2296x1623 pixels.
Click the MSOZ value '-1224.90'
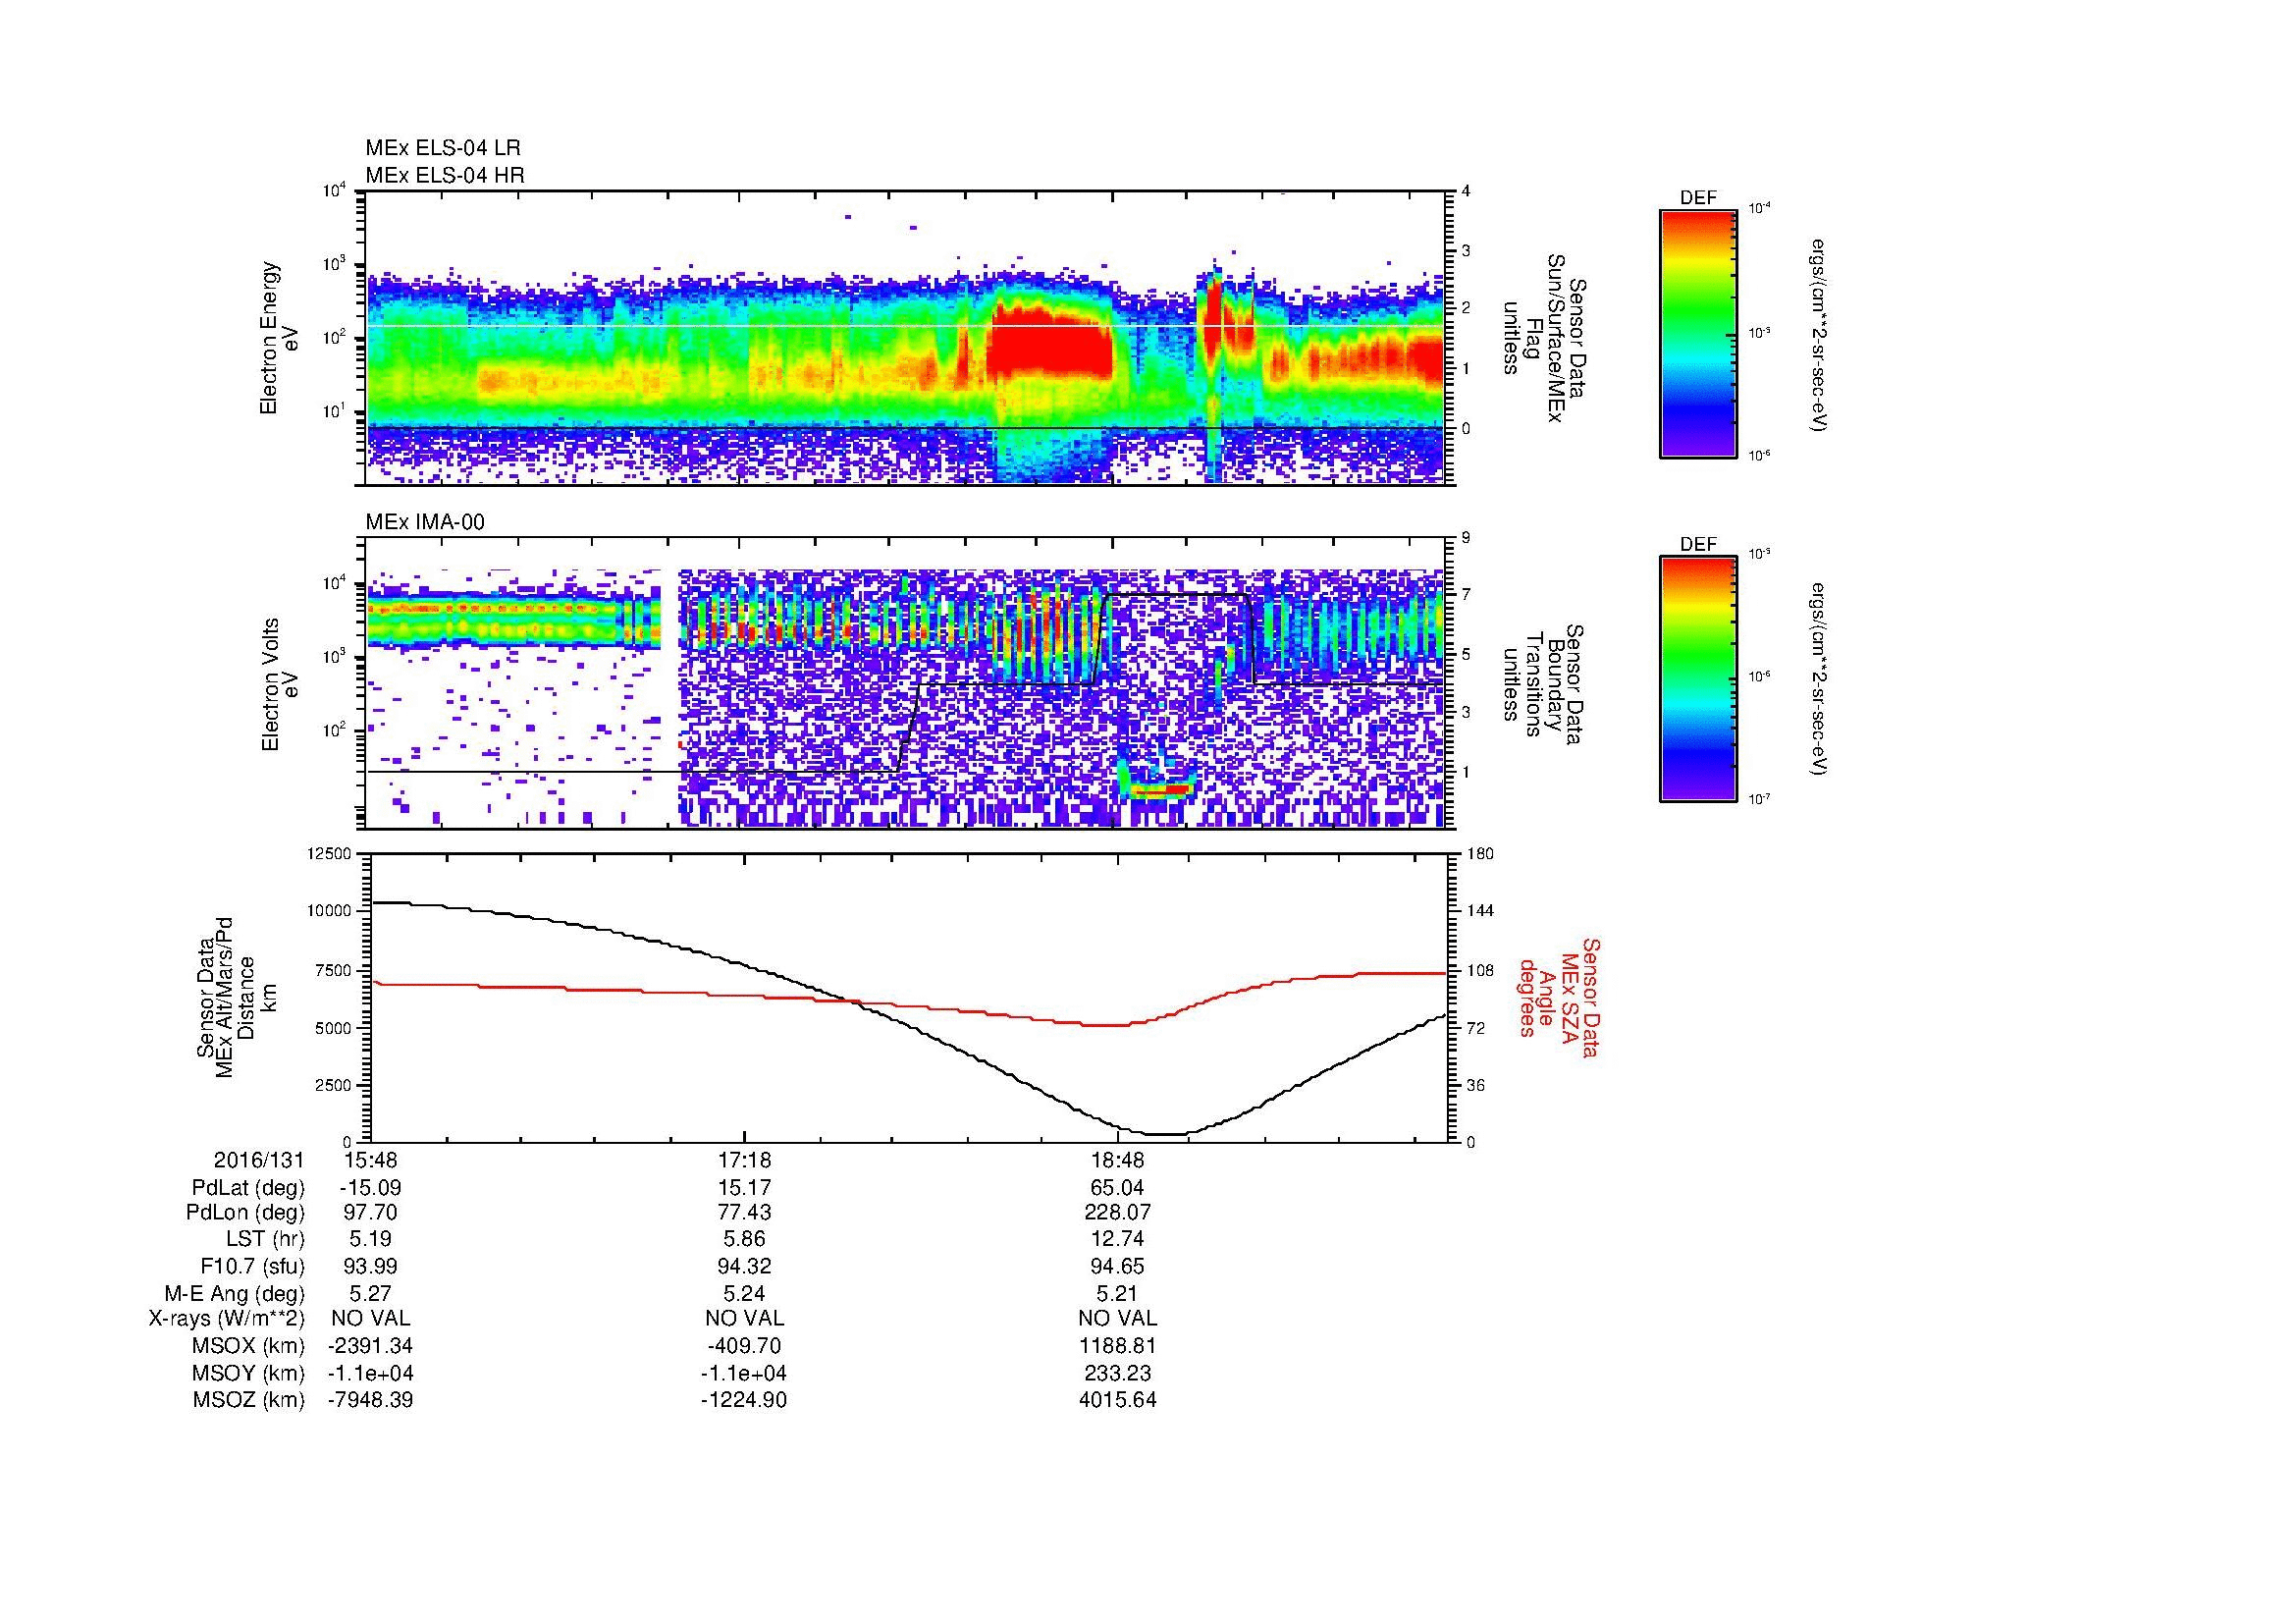click(x=744, y=1401)
